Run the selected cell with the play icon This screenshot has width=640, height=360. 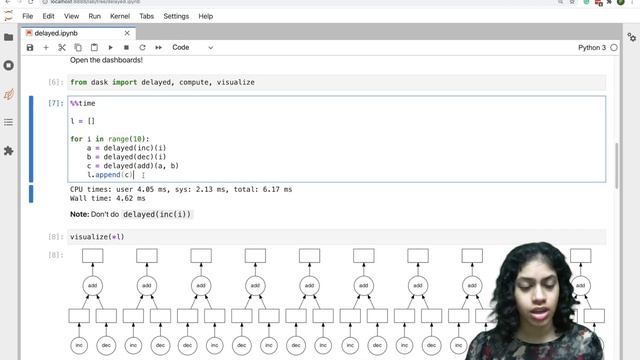coord(110,48)
